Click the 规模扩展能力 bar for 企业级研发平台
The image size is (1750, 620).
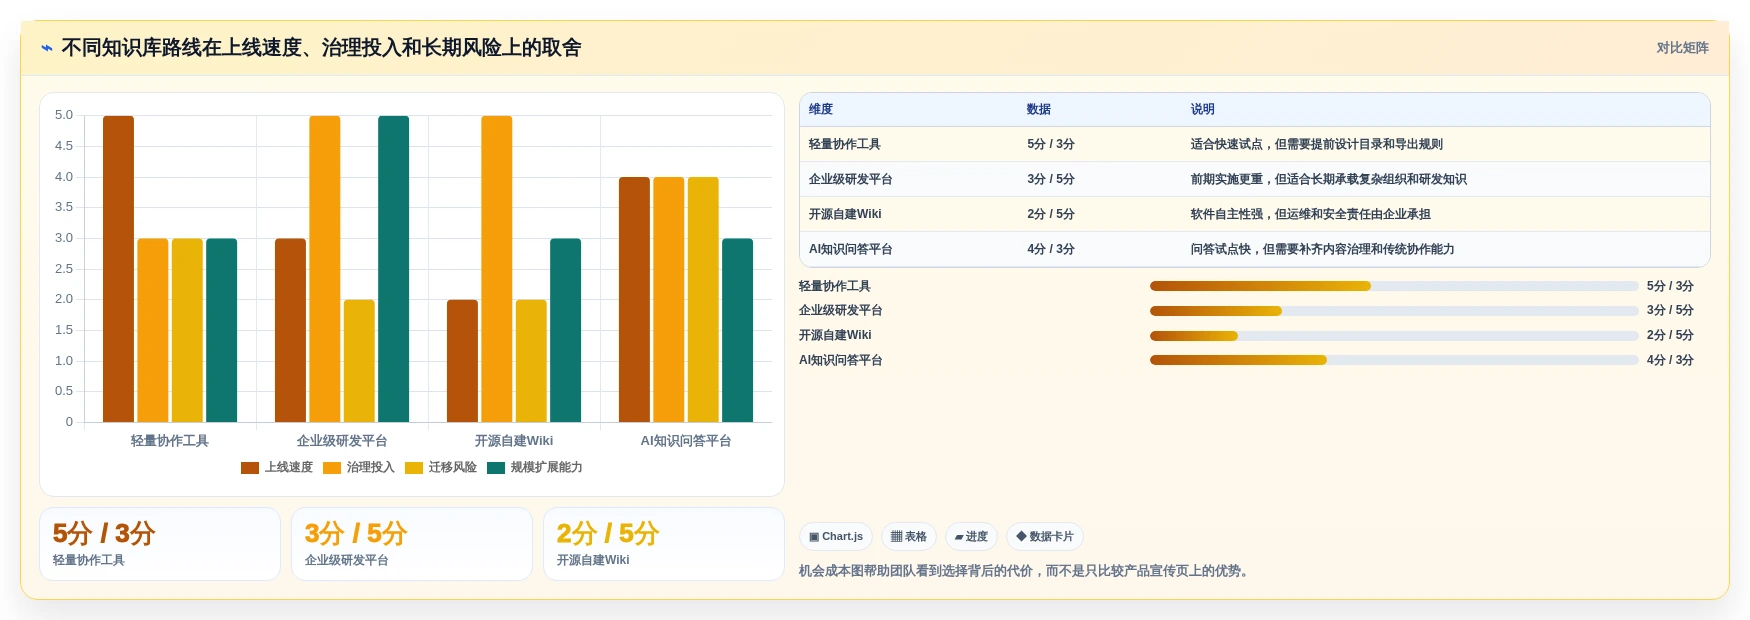coord(394,269)
